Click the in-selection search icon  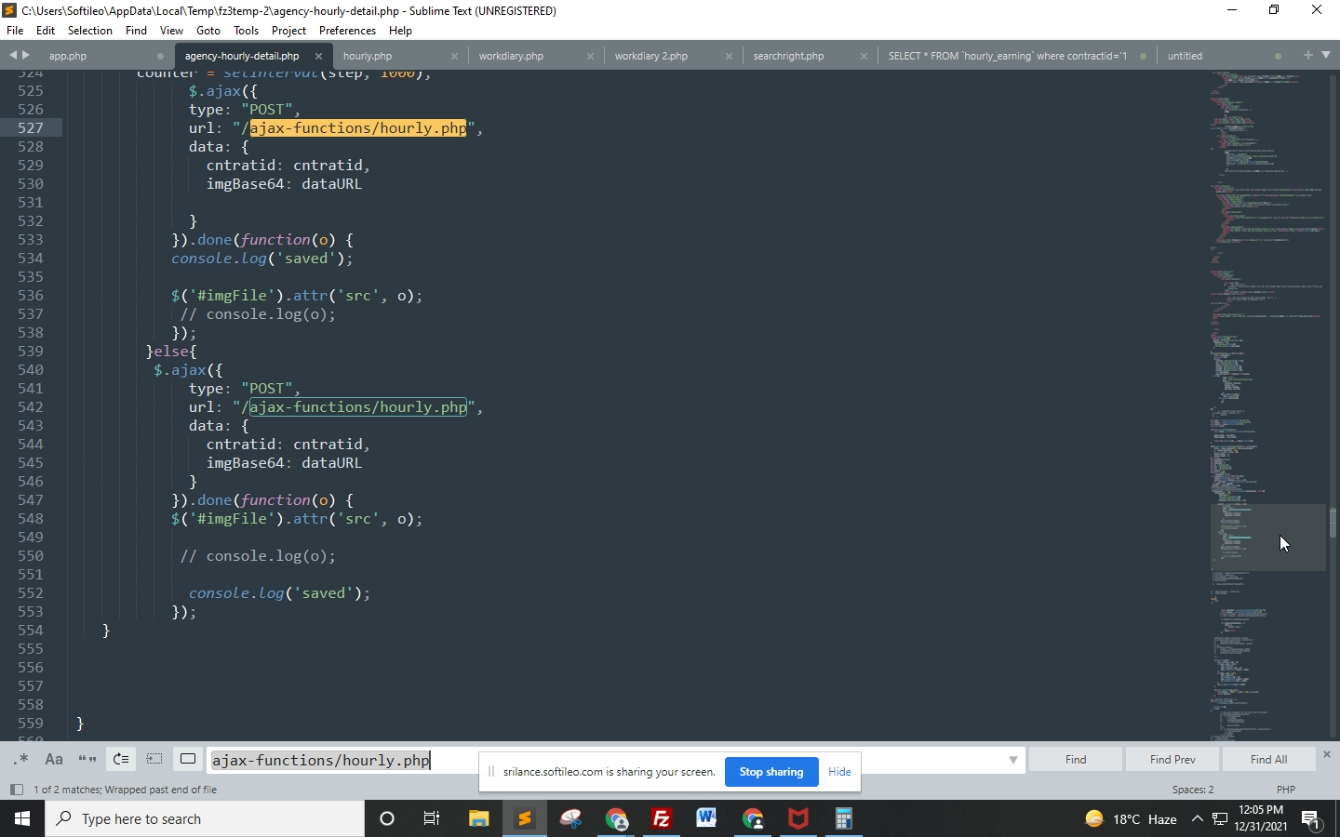pyautogui.click(x=154, y=759)
